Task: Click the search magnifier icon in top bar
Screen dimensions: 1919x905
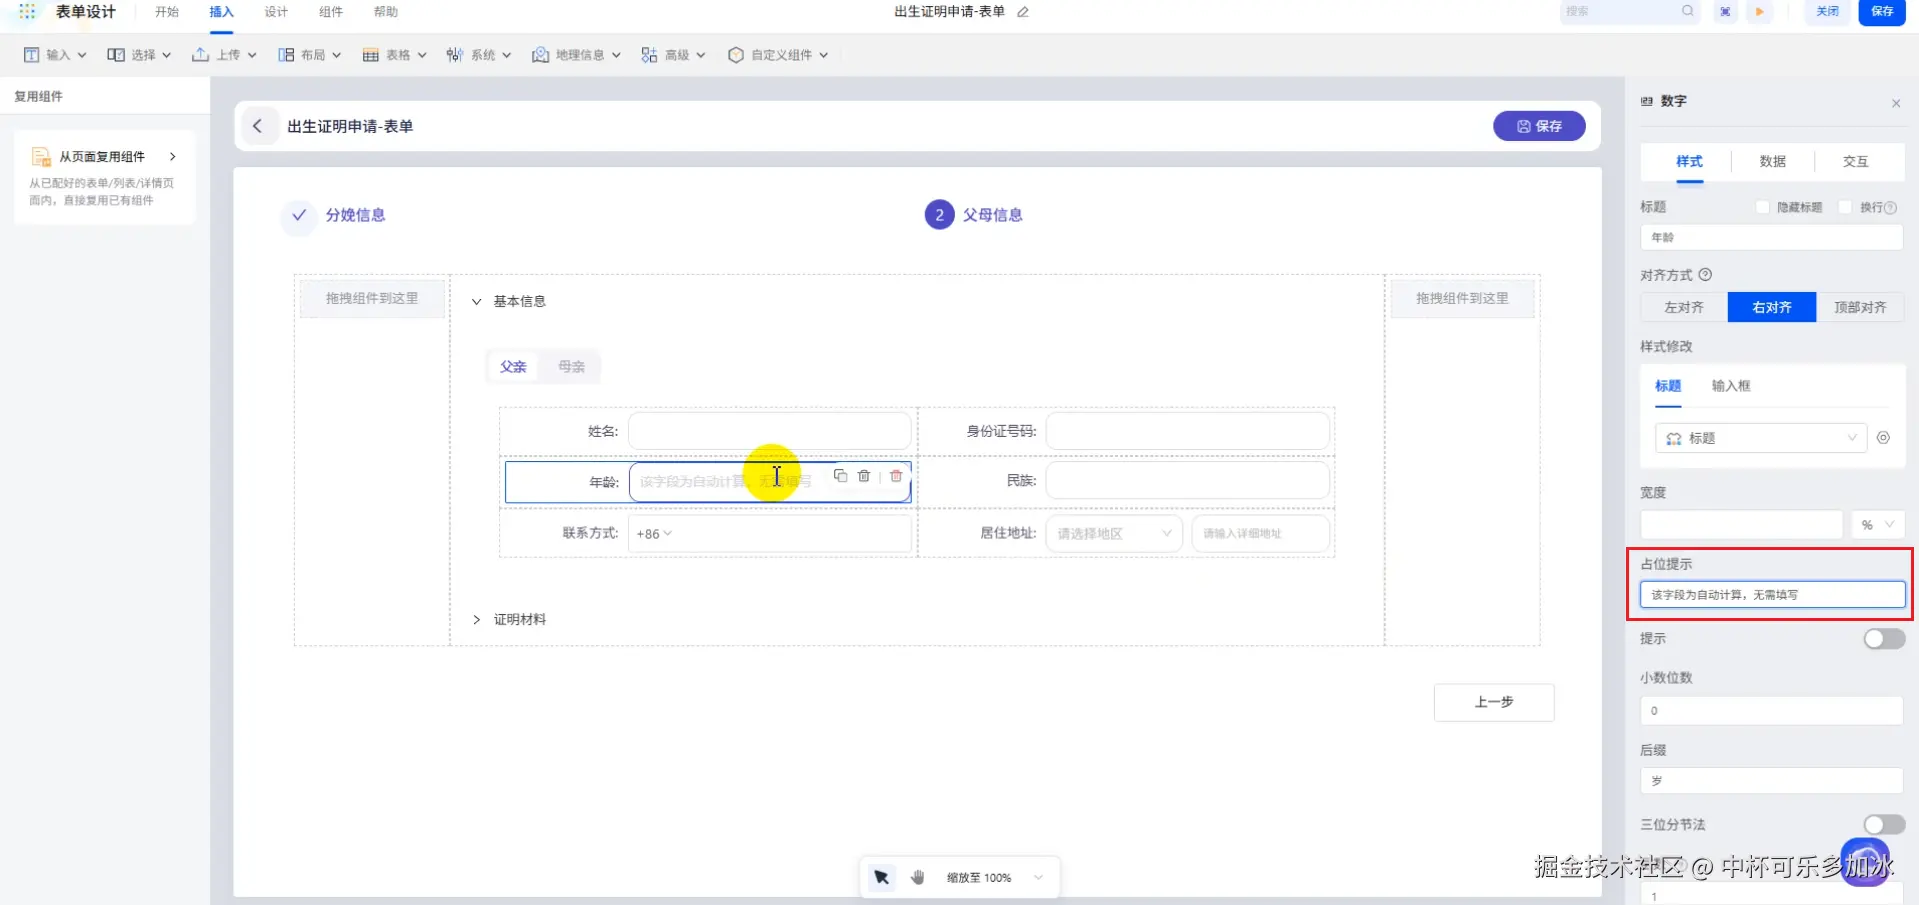Action: coord(1688,11)
